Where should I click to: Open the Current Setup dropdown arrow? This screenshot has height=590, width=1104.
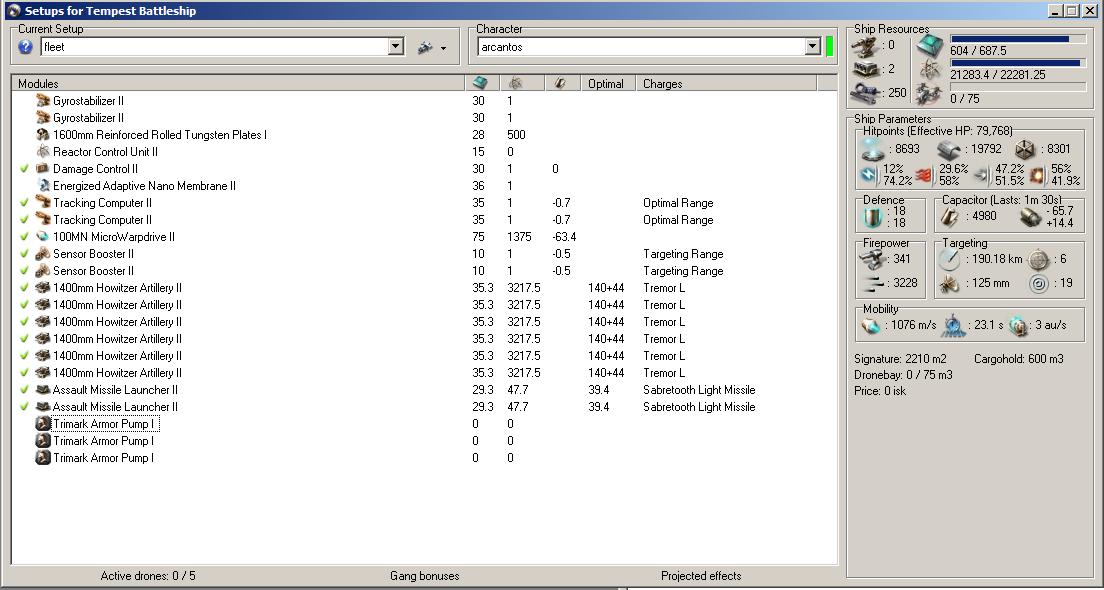[x=396, y=47]
